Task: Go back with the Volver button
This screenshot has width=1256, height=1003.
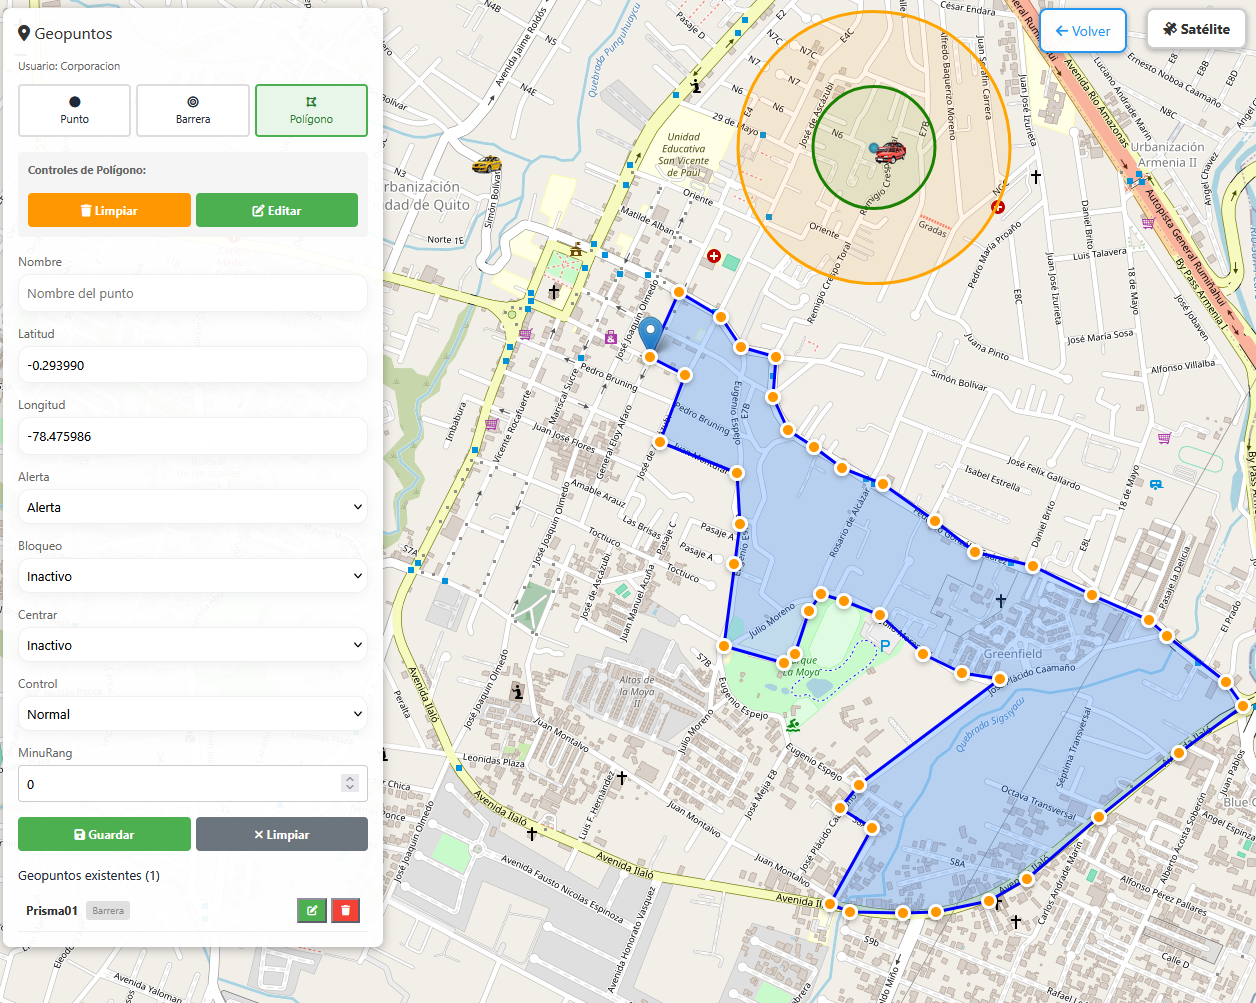Action: [x=1083, y=31]
